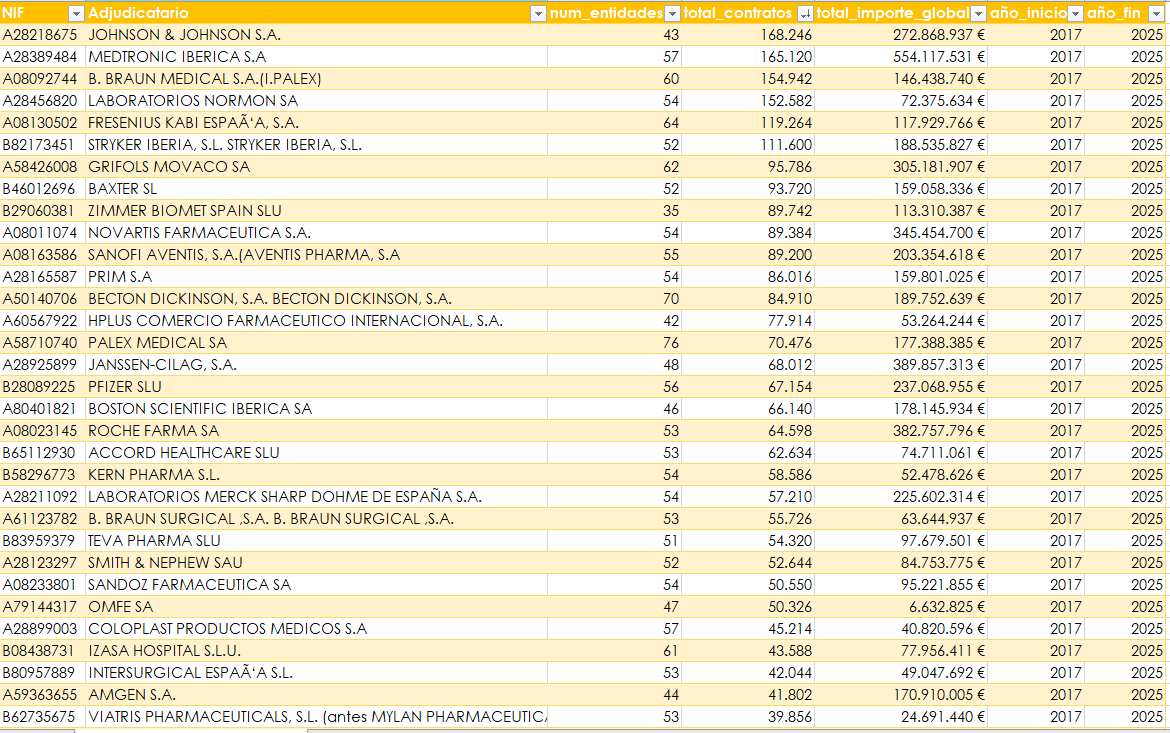Select cell JOHNSON & JOHNSON S.A.
Screen dimensions: 1170x733
click(316, 34)
